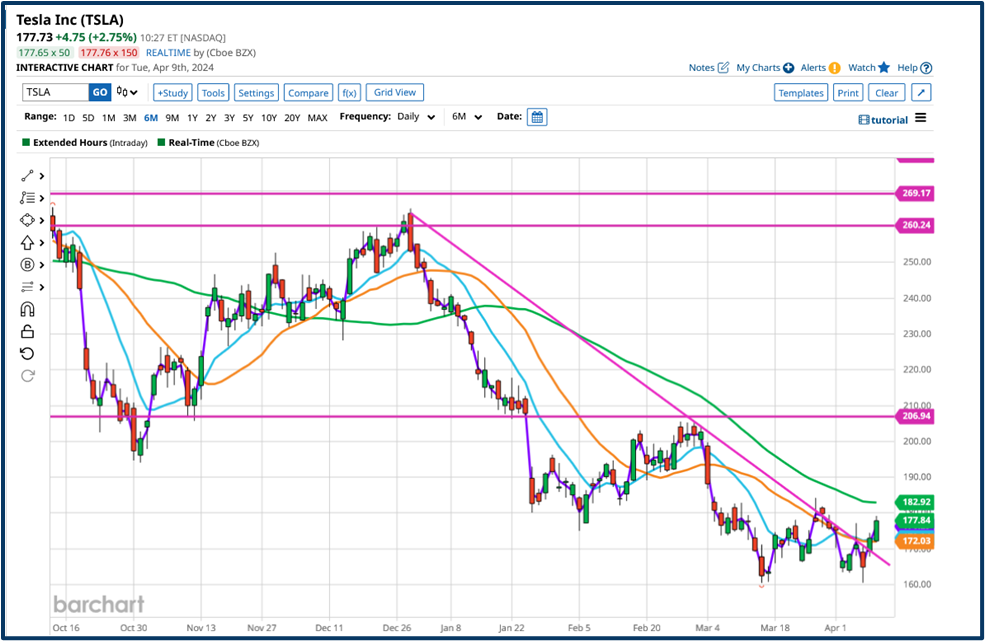Click the +Study button

172,93
